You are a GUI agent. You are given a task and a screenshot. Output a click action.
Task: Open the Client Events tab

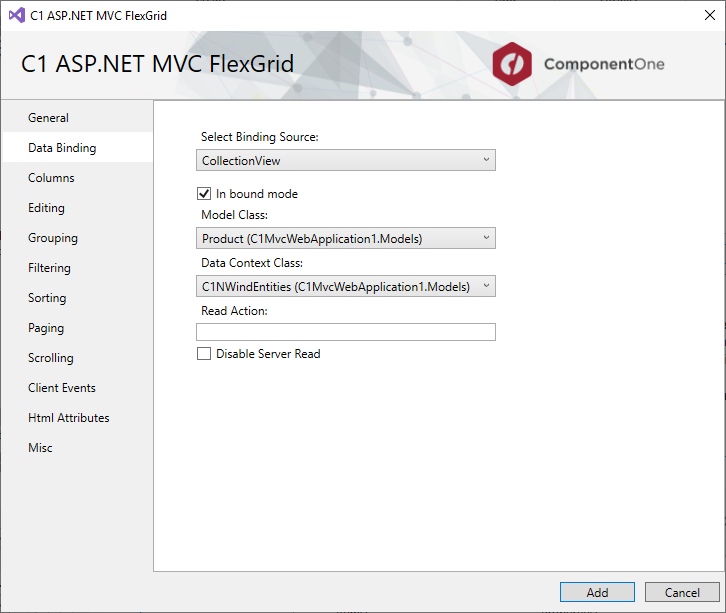[x=62, y=388]
